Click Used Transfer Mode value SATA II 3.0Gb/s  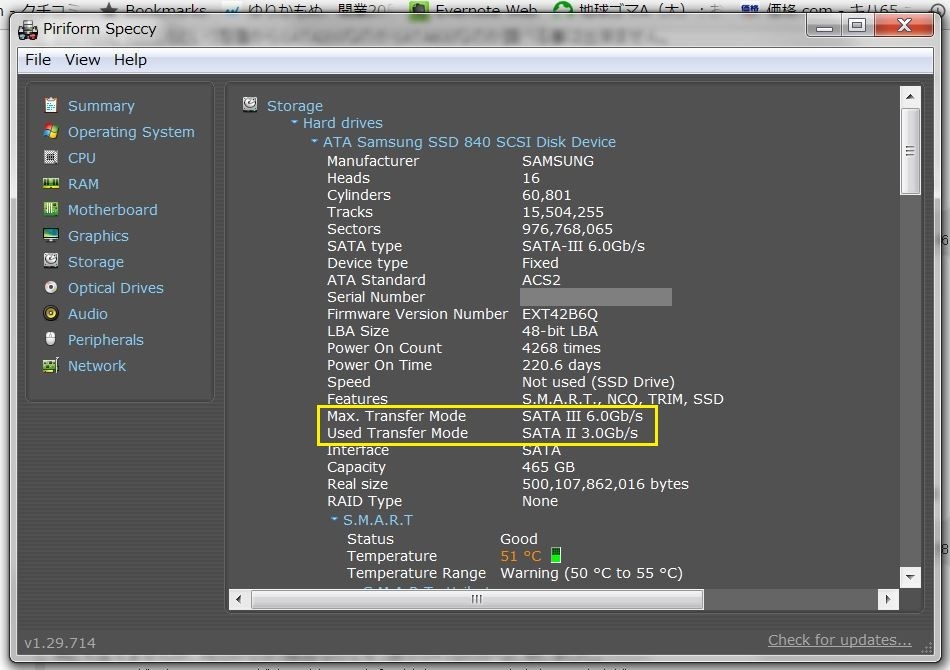[579, 433]
